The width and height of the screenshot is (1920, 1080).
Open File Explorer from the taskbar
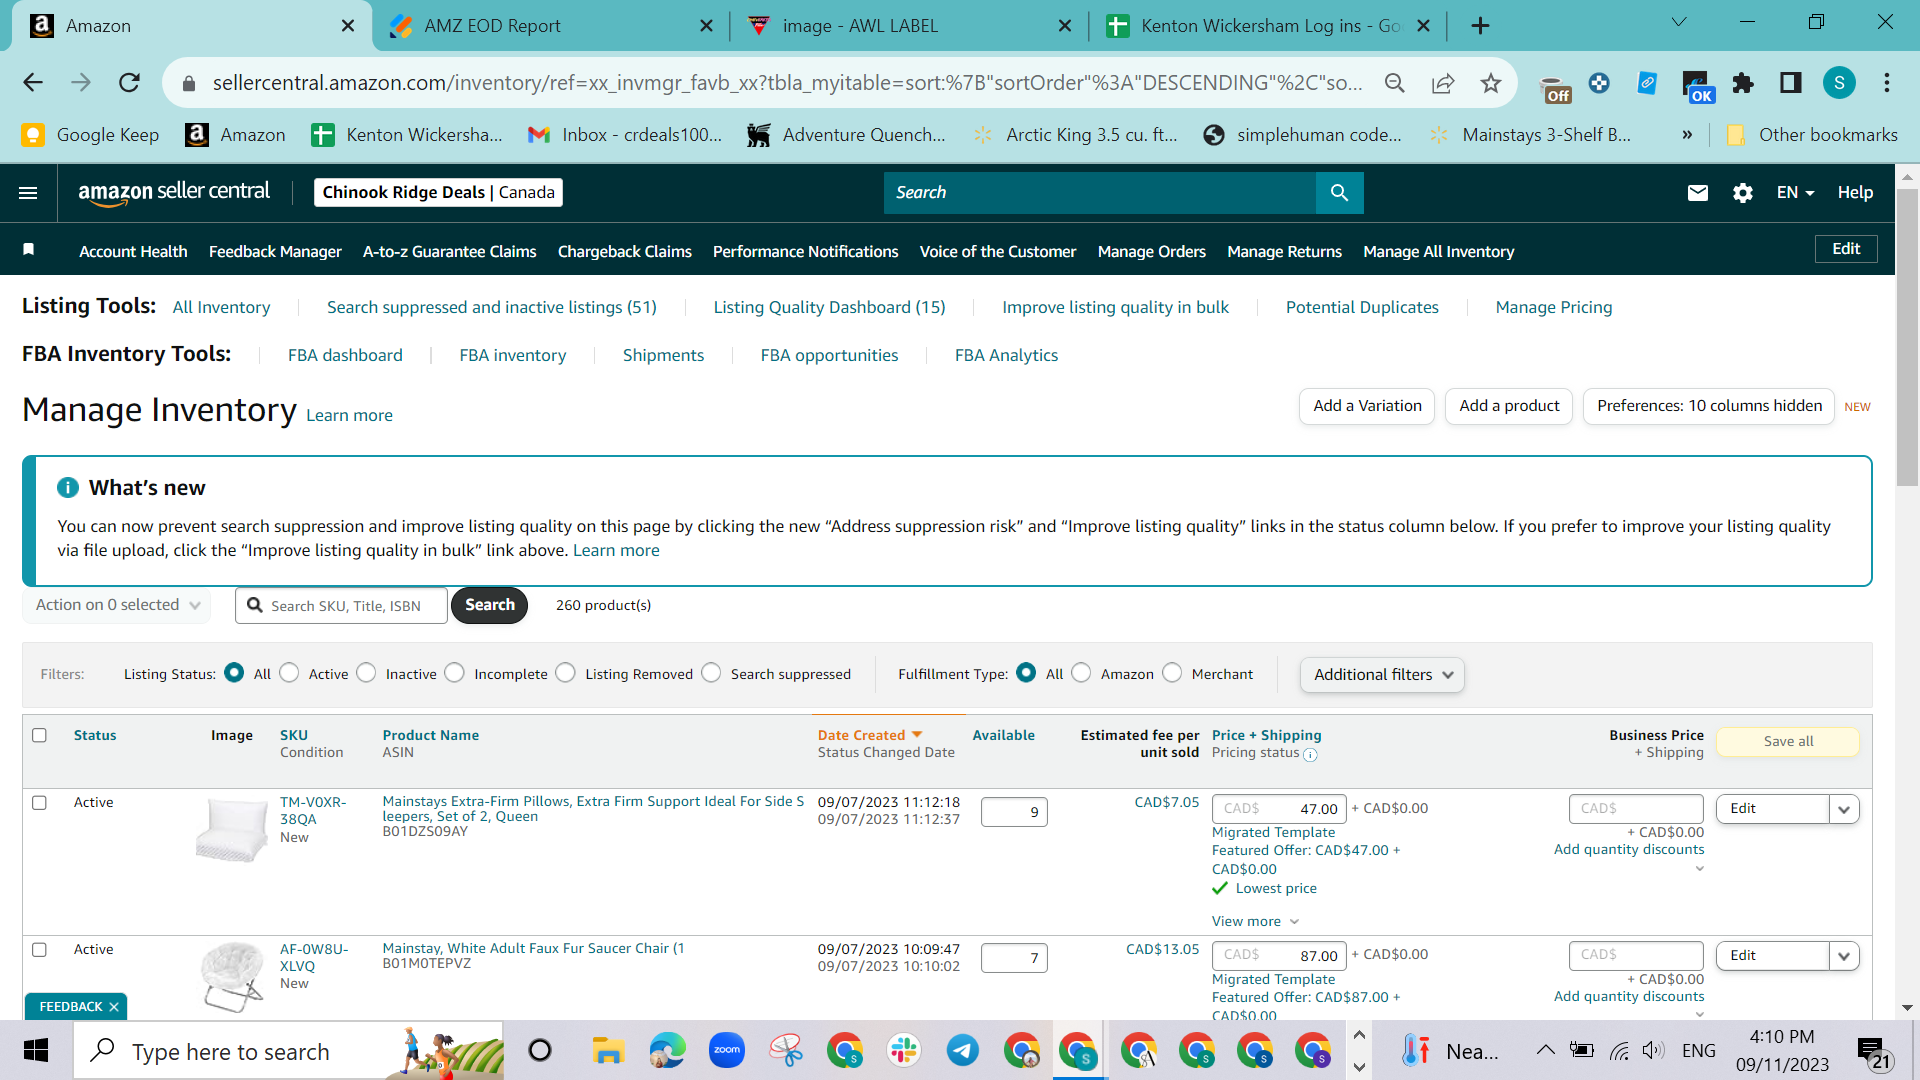pyautogui.click(x=607, y=1051)
